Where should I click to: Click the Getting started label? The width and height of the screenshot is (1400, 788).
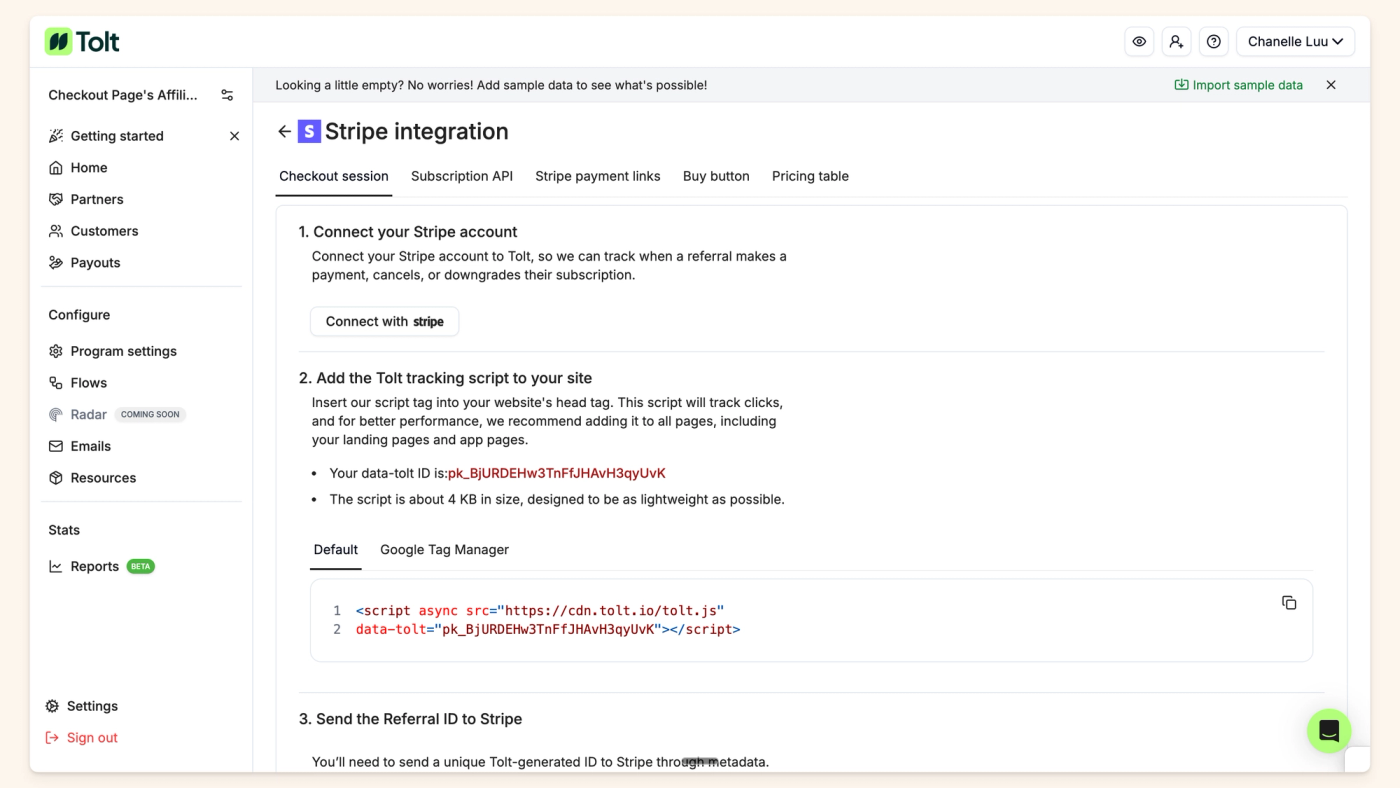tap(117, 136)
